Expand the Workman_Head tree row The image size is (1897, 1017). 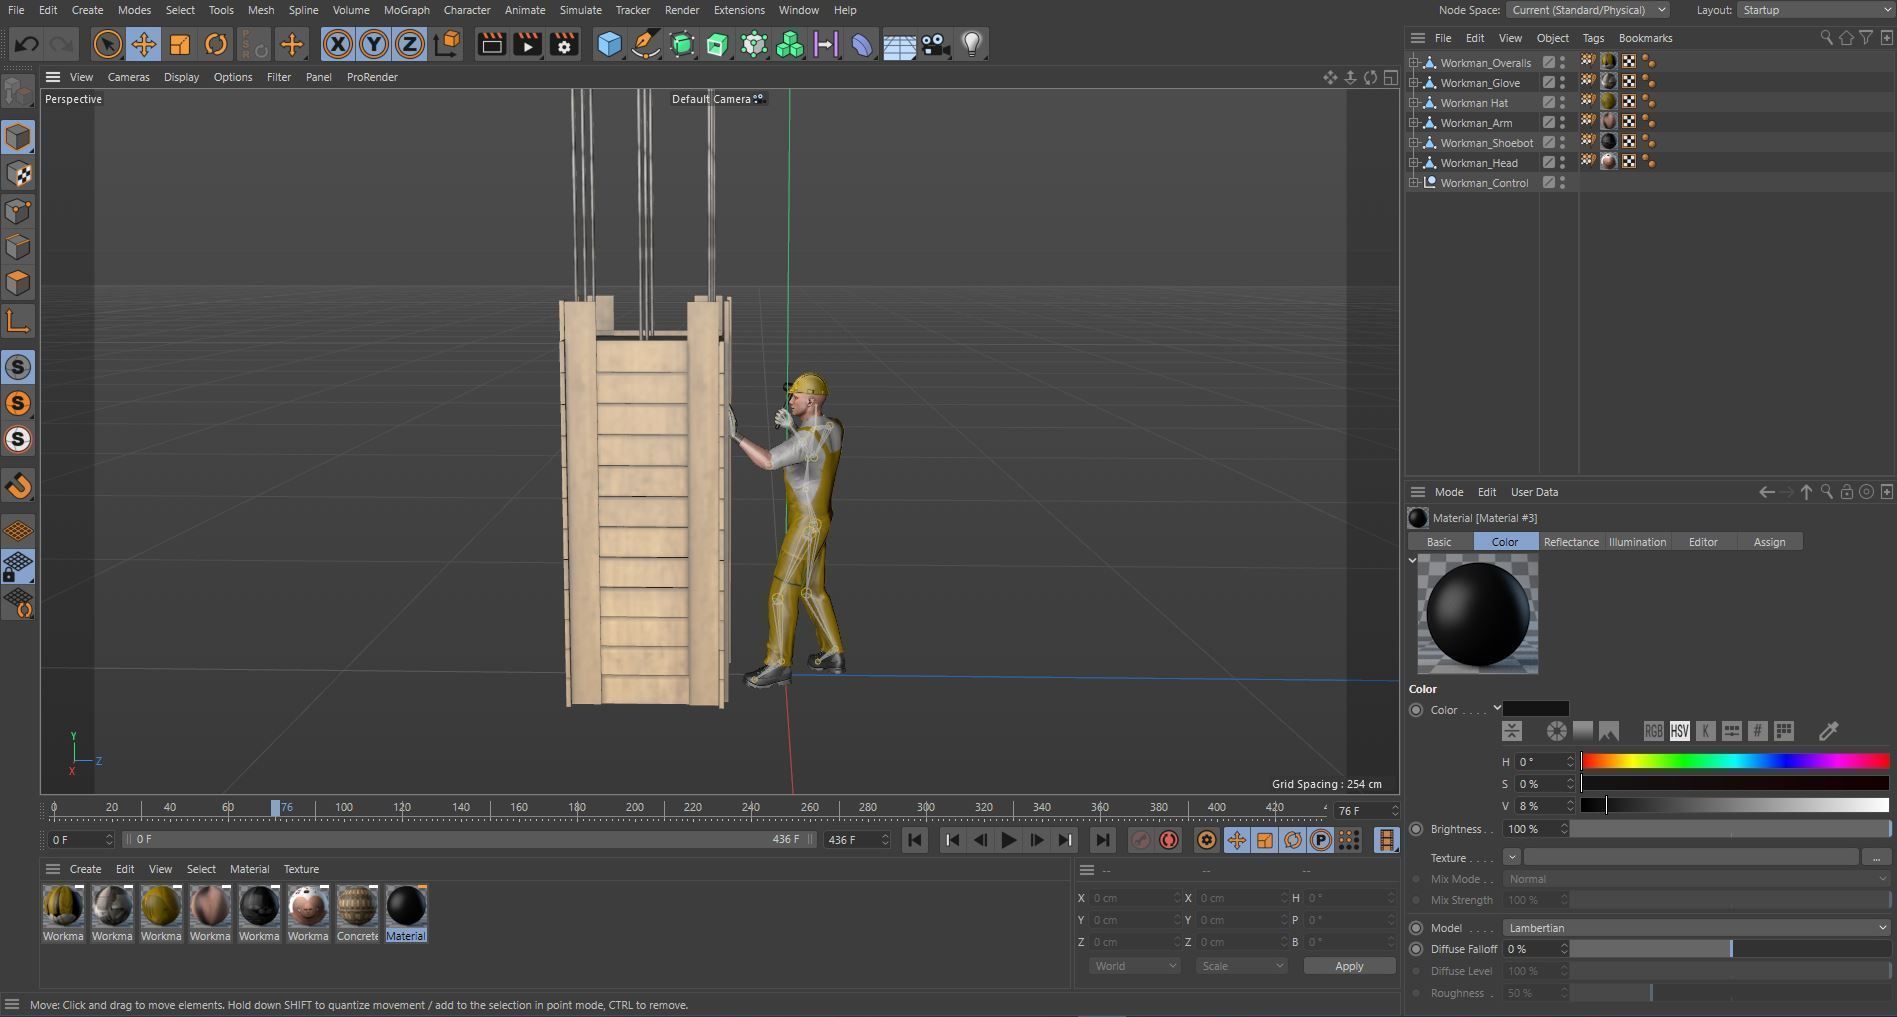(x=1414, y=163)
